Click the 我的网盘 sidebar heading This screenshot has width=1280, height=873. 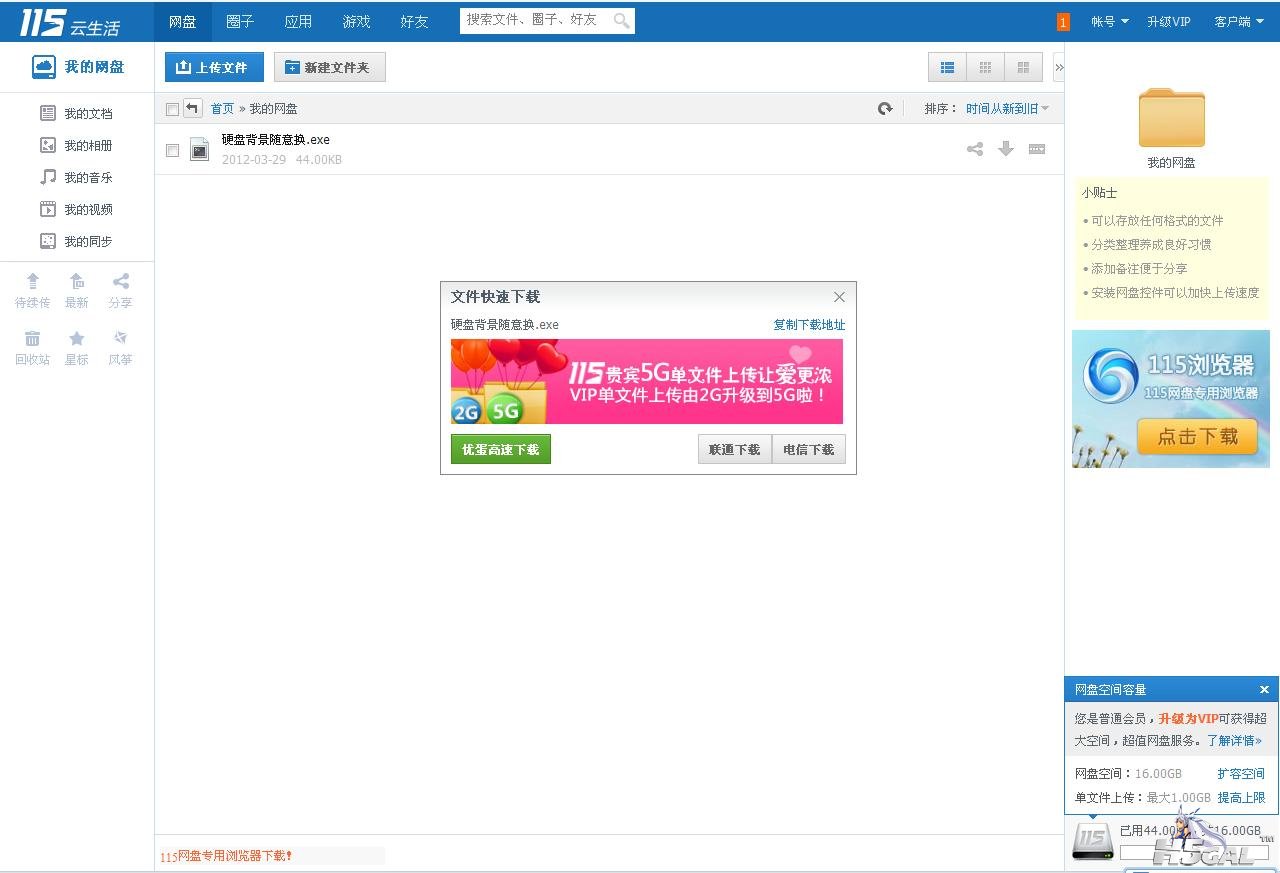[x=78, y=67]
